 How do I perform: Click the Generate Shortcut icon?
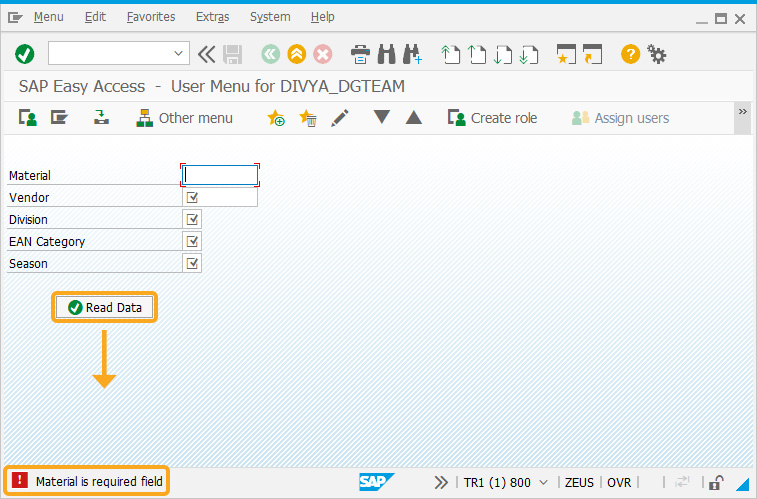click(592, 54)
